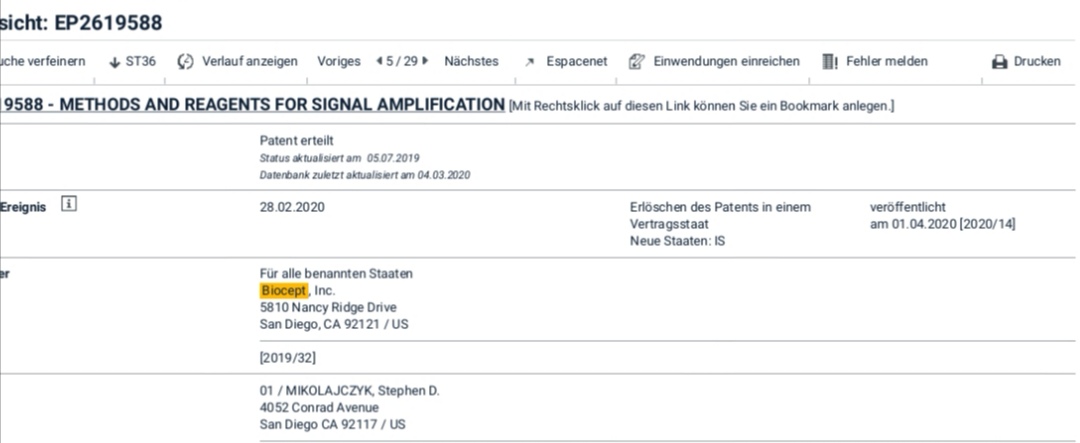This screenshot has width=1080, height=443.
Task: Select the ST36 text label
Action: (141, 62)
